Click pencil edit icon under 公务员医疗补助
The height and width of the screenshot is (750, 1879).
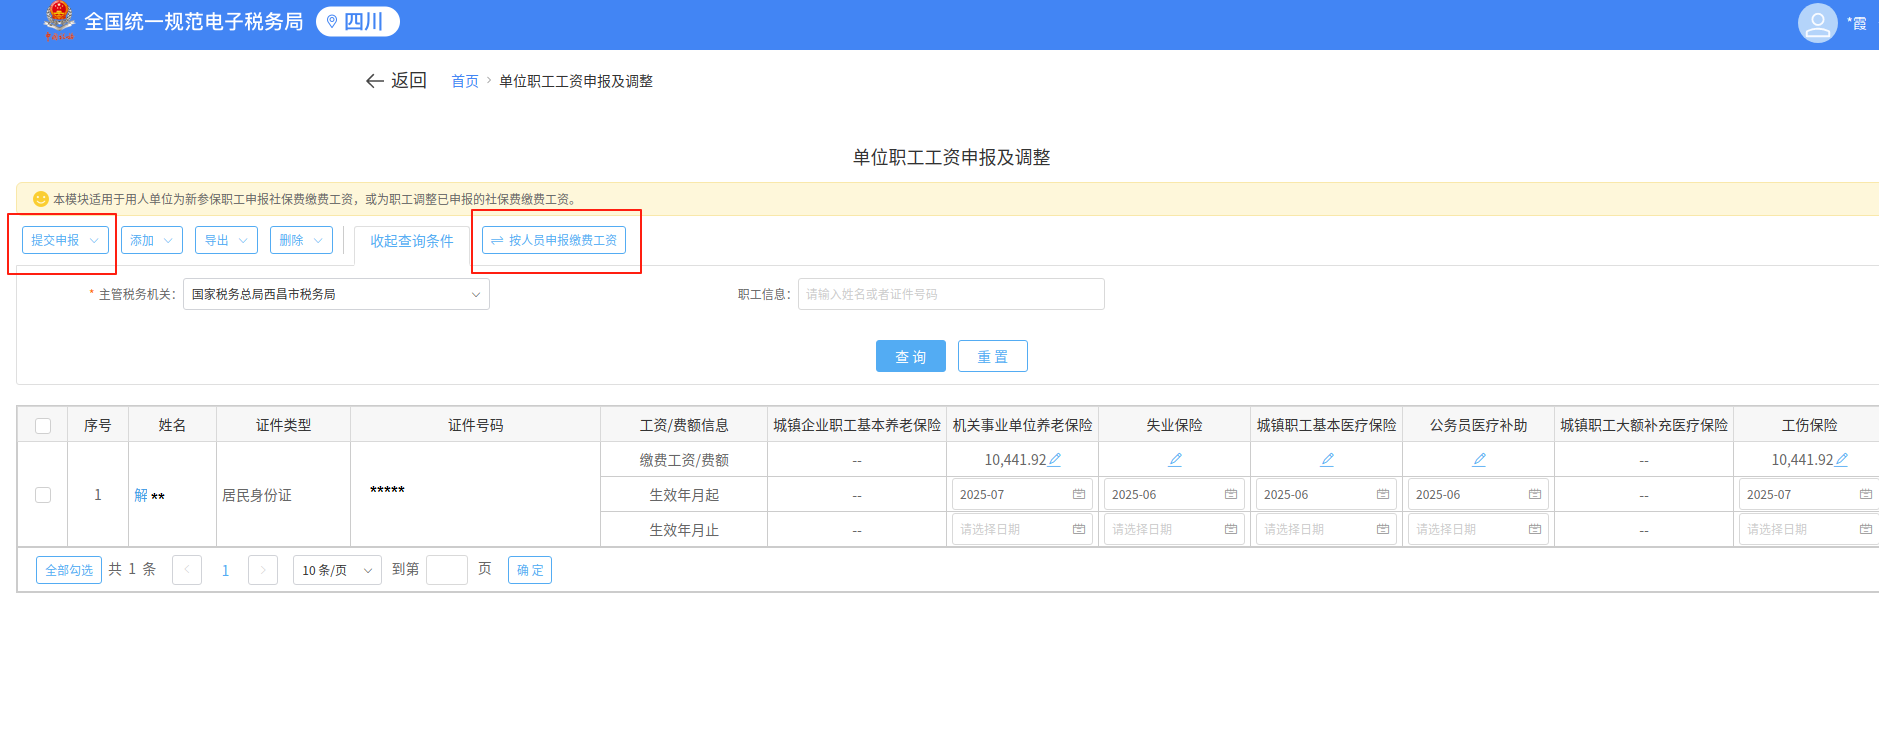(x=1479, y=460)
